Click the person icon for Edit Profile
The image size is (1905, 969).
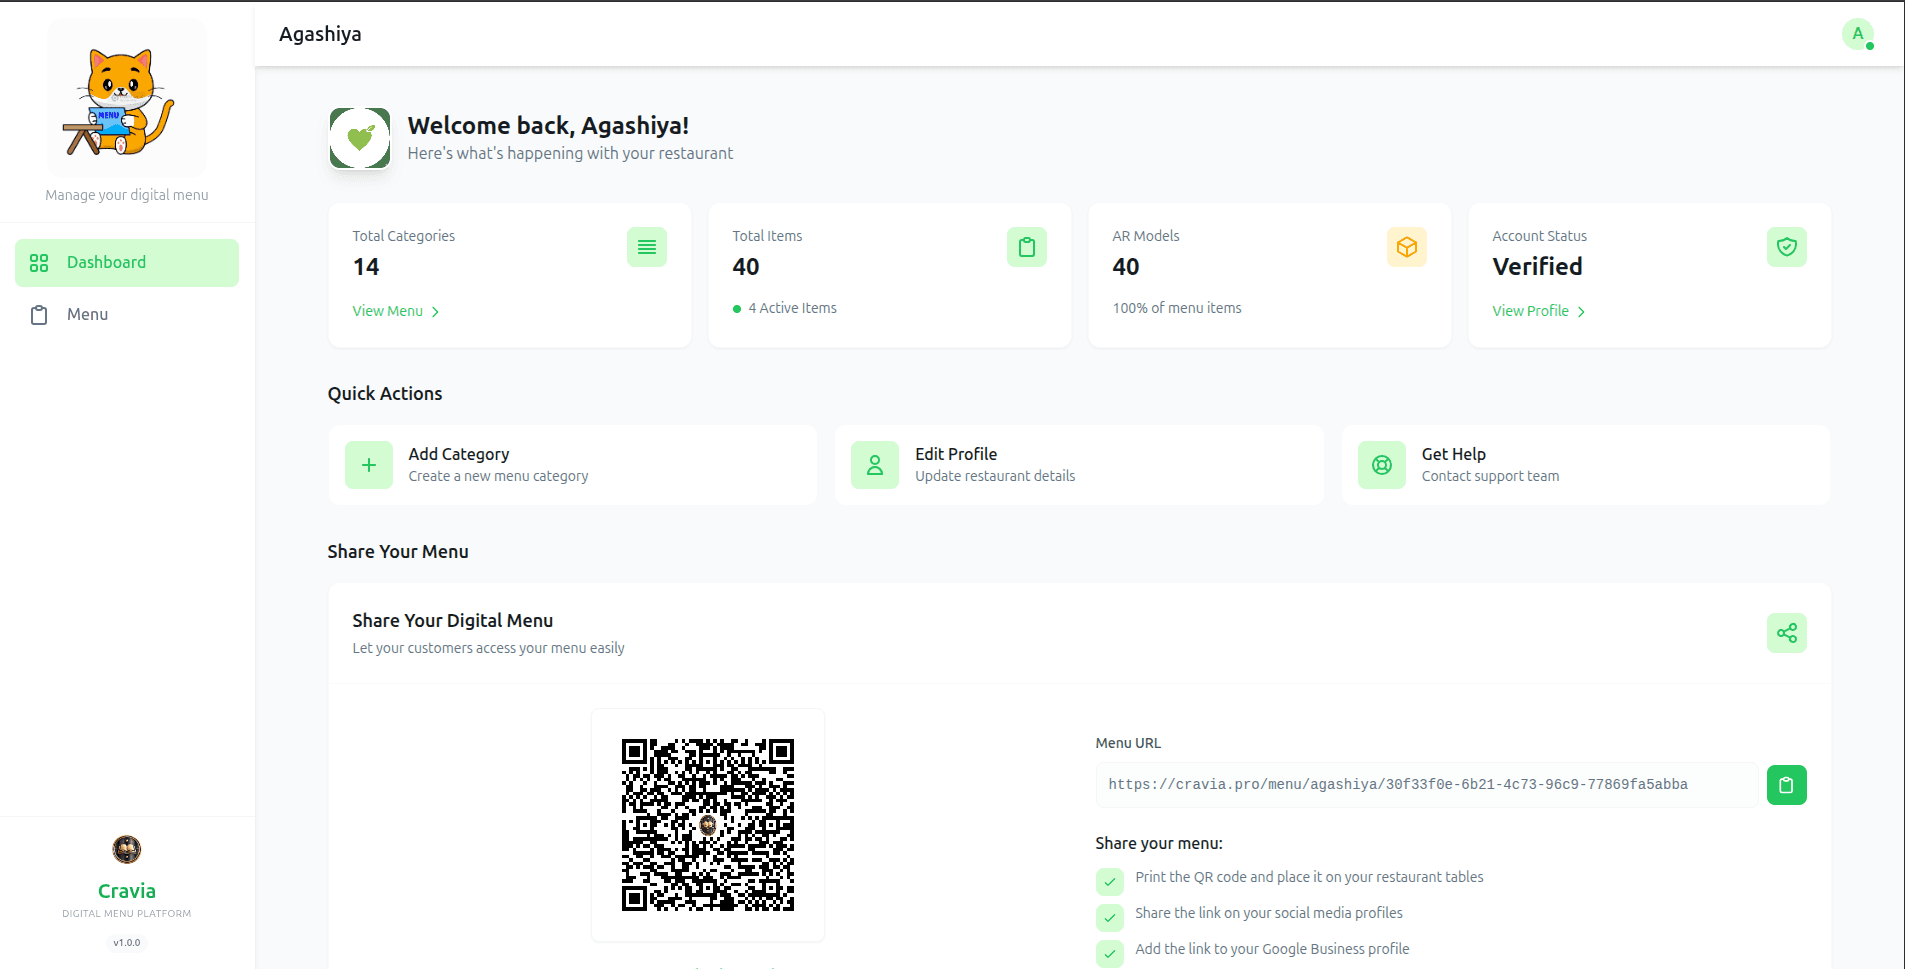tap(875, 465)
